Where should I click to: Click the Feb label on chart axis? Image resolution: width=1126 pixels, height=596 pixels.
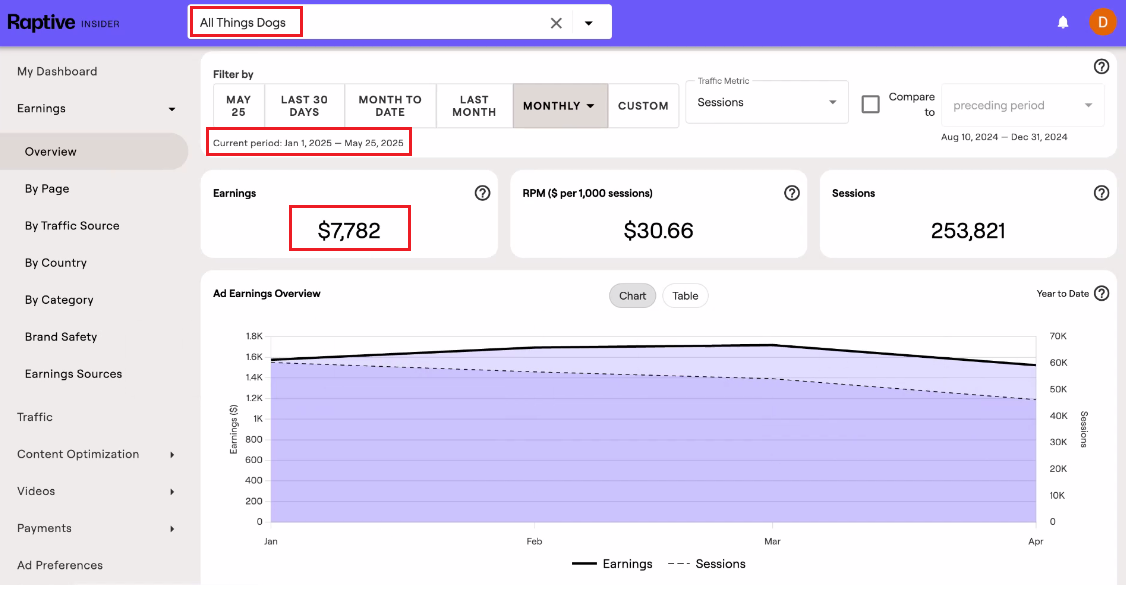(x=534, y=541)
